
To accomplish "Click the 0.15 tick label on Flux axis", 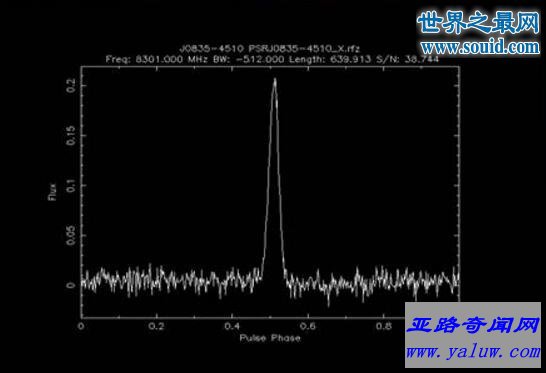I will point(71,135).
